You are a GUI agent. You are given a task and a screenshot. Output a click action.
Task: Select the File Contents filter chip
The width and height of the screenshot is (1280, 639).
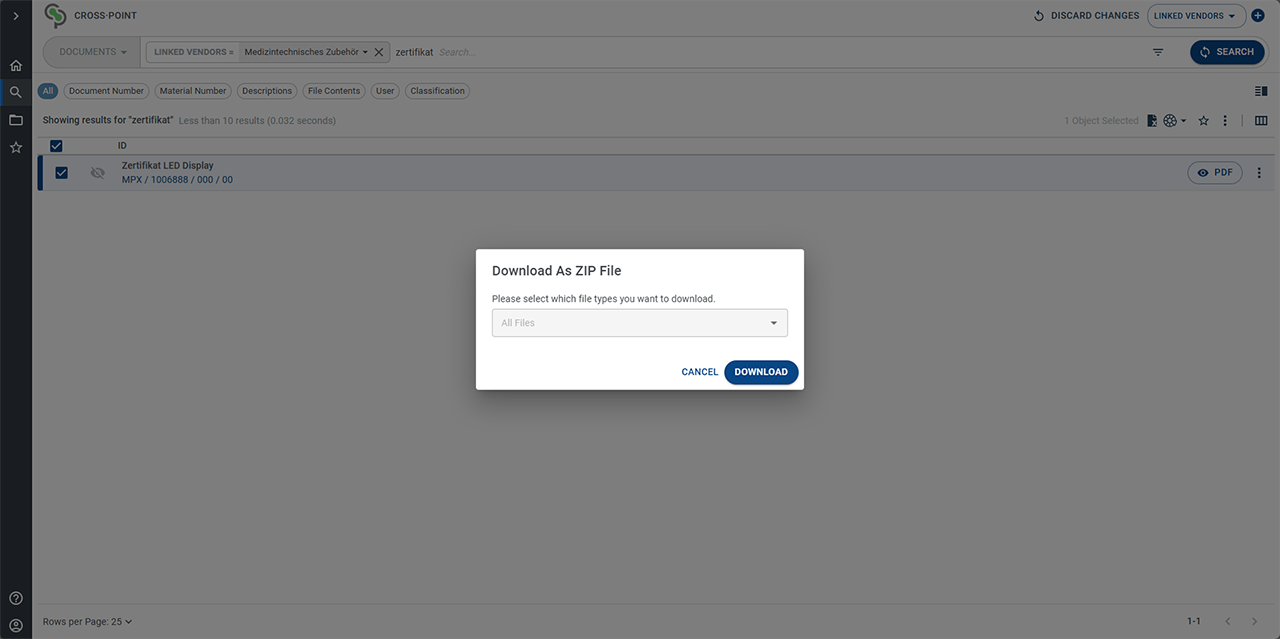coord(333,91)
